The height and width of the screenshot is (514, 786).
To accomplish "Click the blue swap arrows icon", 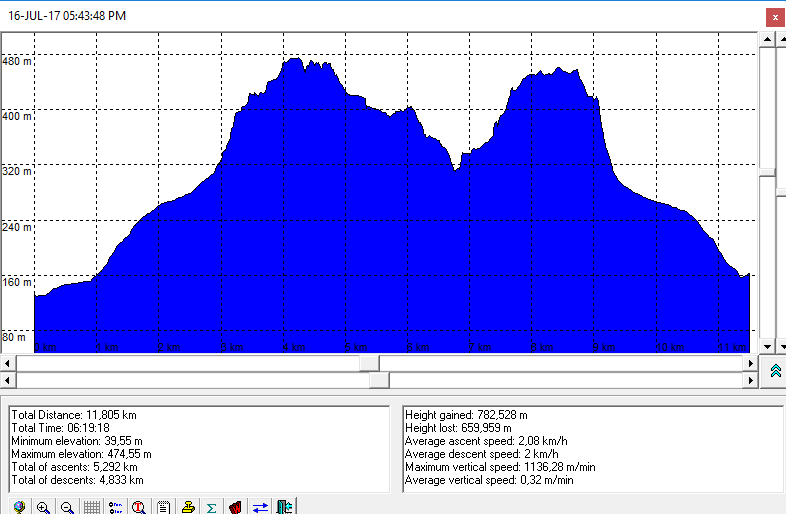I will coord(260,507).
